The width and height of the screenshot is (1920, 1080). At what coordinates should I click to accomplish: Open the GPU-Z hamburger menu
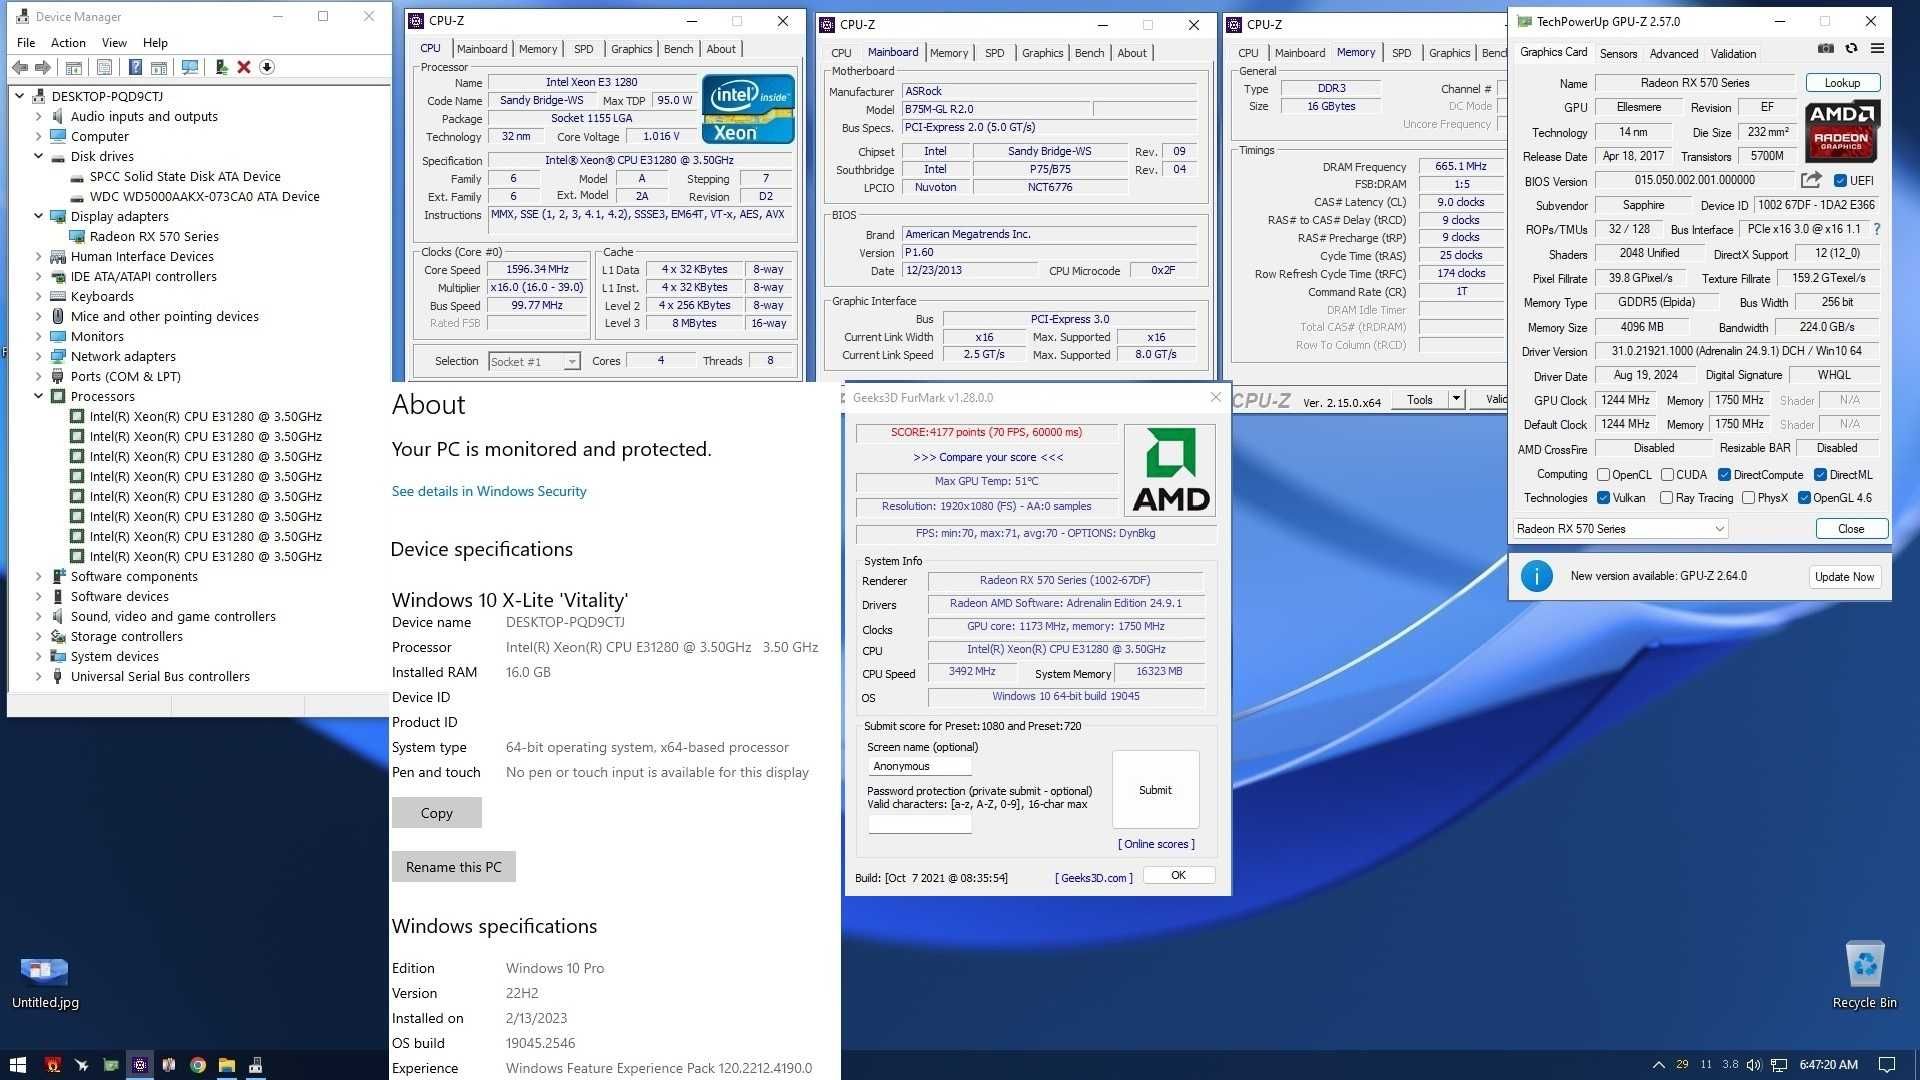tap(1877, 49)
